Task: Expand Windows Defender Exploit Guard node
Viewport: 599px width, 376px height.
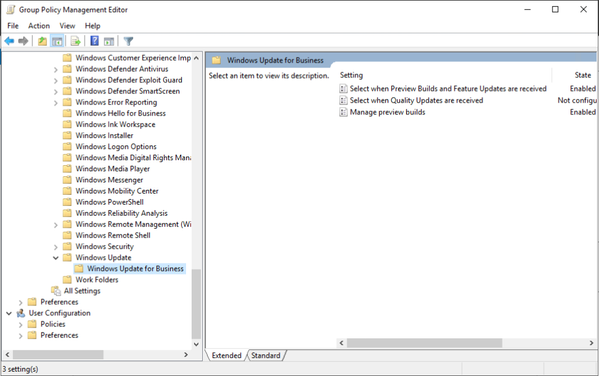Action: click(x=56, y=81)
